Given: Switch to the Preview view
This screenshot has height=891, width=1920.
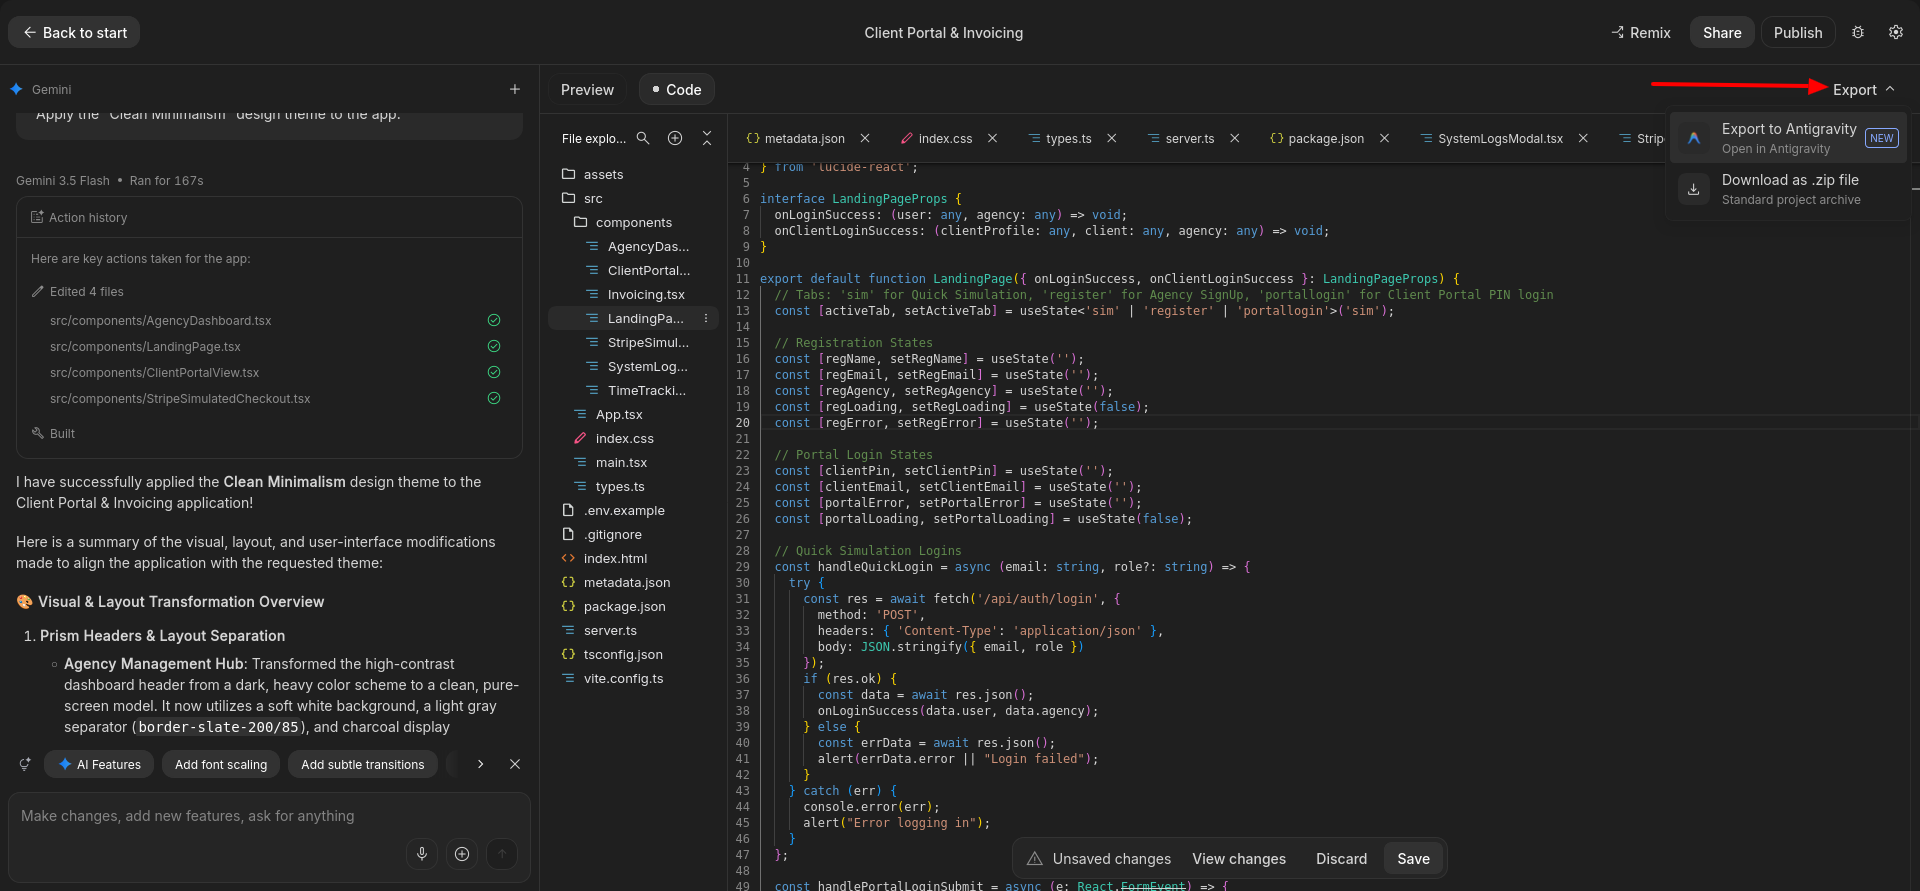Looking at the screenshot, I should tap(587, 90).
